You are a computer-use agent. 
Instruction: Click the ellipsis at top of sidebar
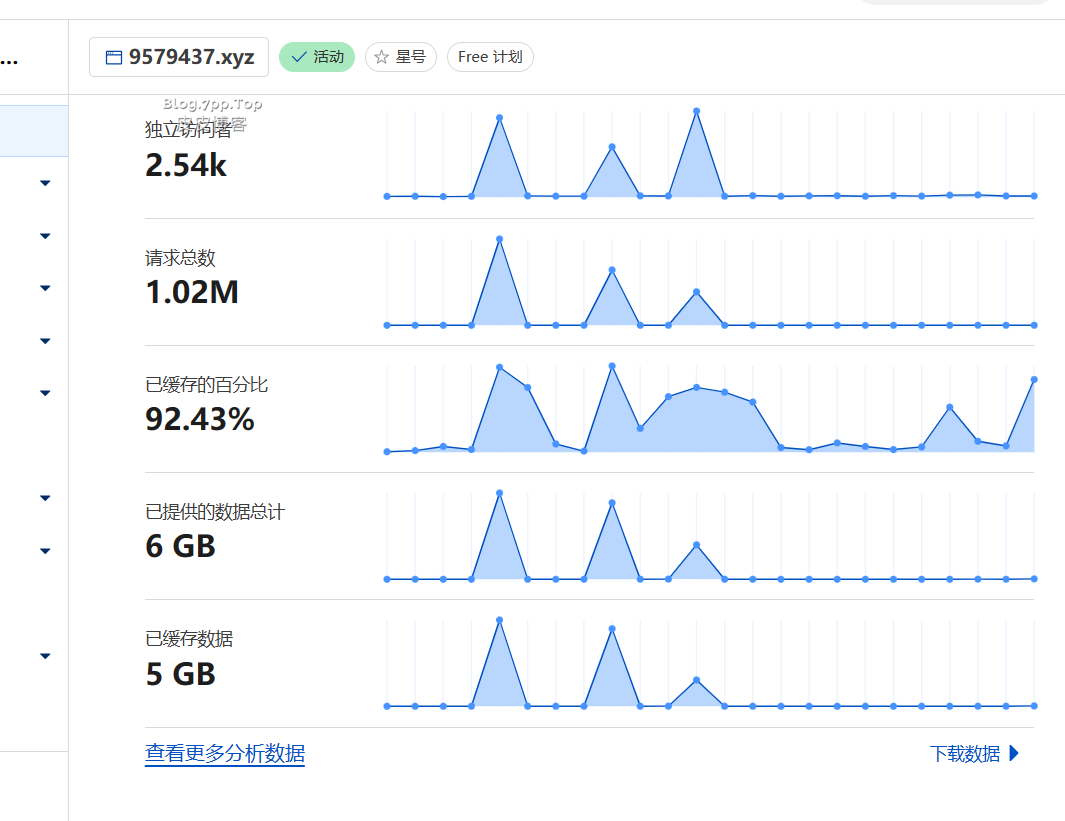9,60
